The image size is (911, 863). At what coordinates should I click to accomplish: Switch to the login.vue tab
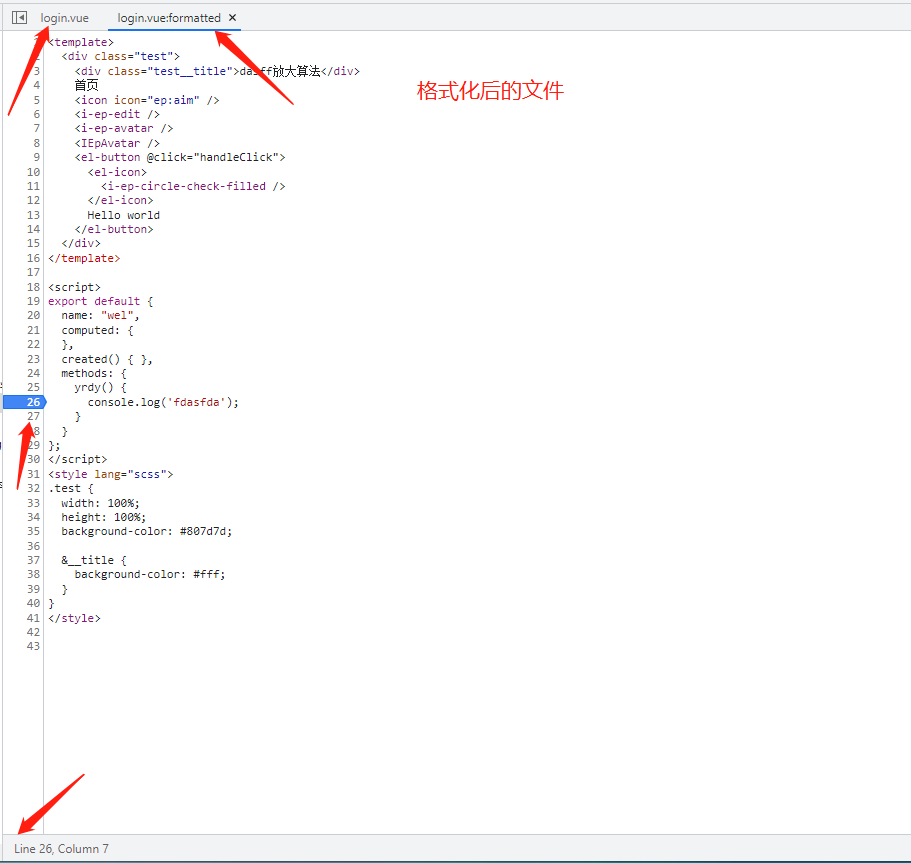tap(64, 17)
